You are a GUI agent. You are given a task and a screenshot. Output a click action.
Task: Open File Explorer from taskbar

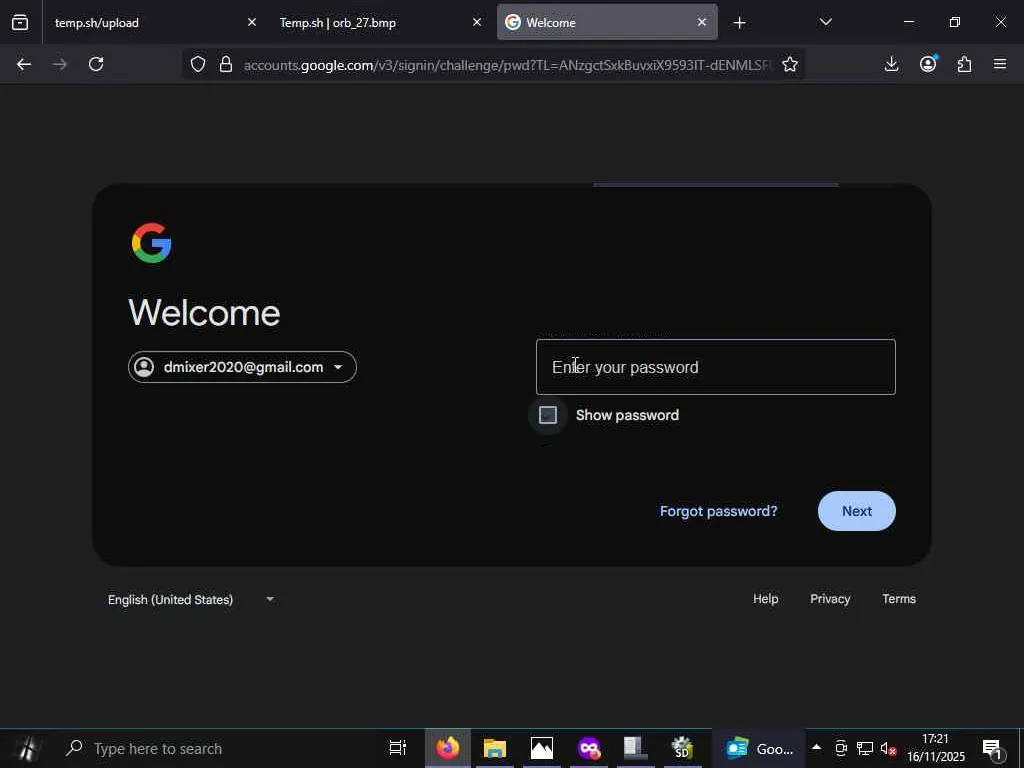coord(495,748)
